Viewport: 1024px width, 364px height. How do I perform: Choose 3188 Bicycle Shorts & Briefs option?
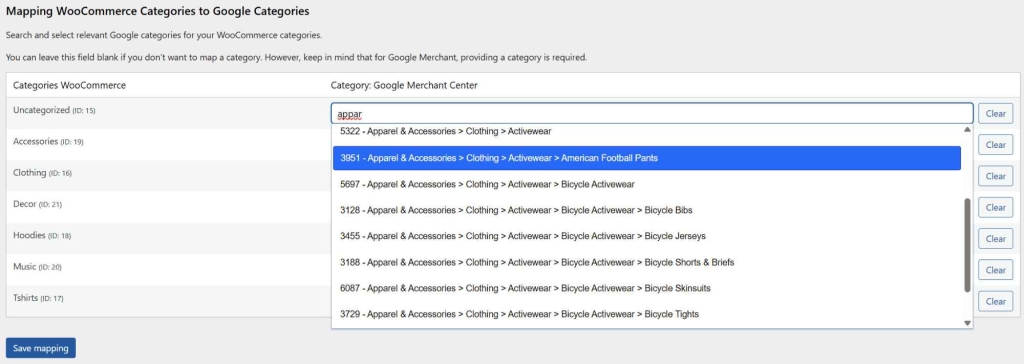647,262
